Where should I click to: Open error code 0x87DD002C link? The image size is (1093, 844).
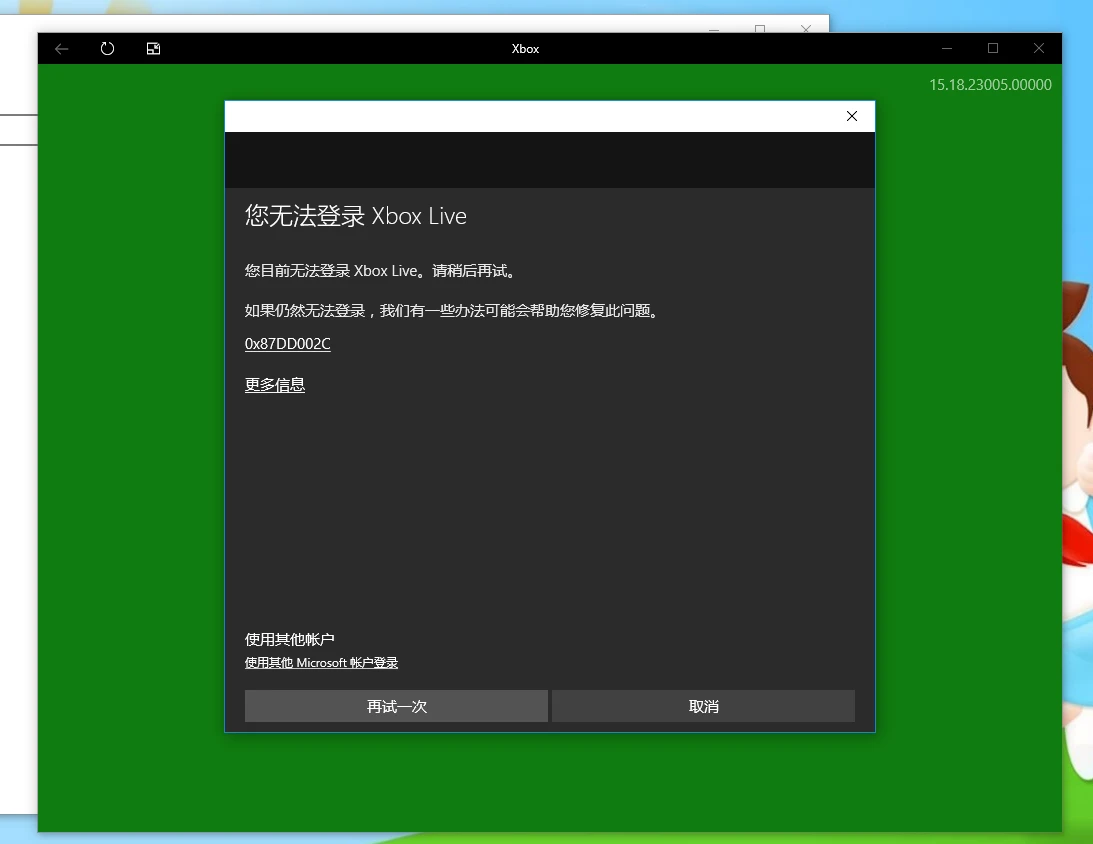(287, 344)
